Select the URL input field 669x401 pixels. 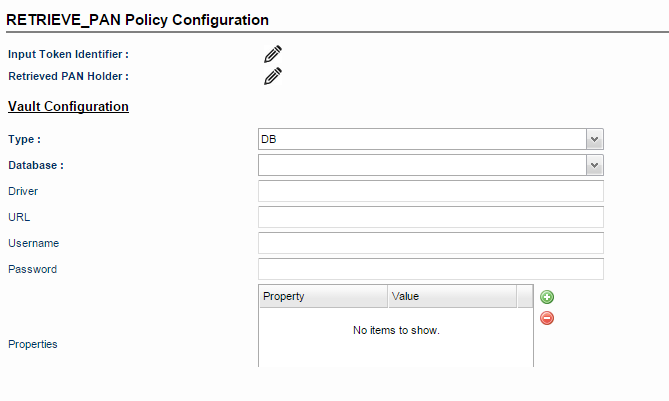430,217
